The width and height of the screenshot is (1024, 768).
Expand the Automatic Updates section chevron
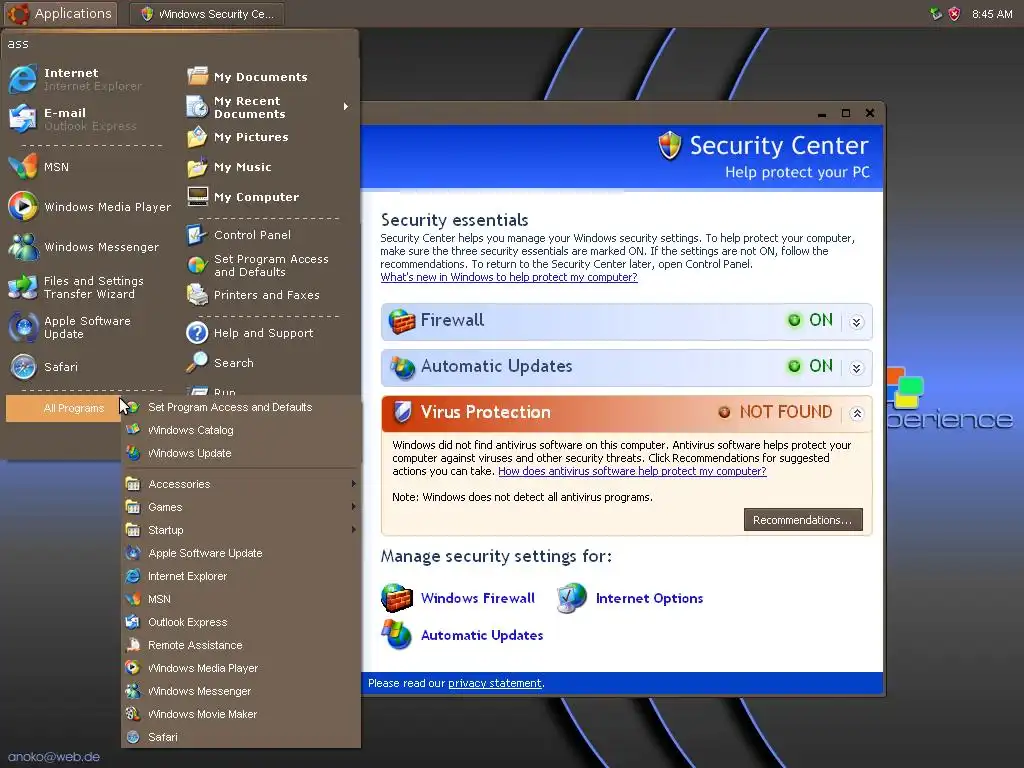pyautogui.click(x=857, y=368)
